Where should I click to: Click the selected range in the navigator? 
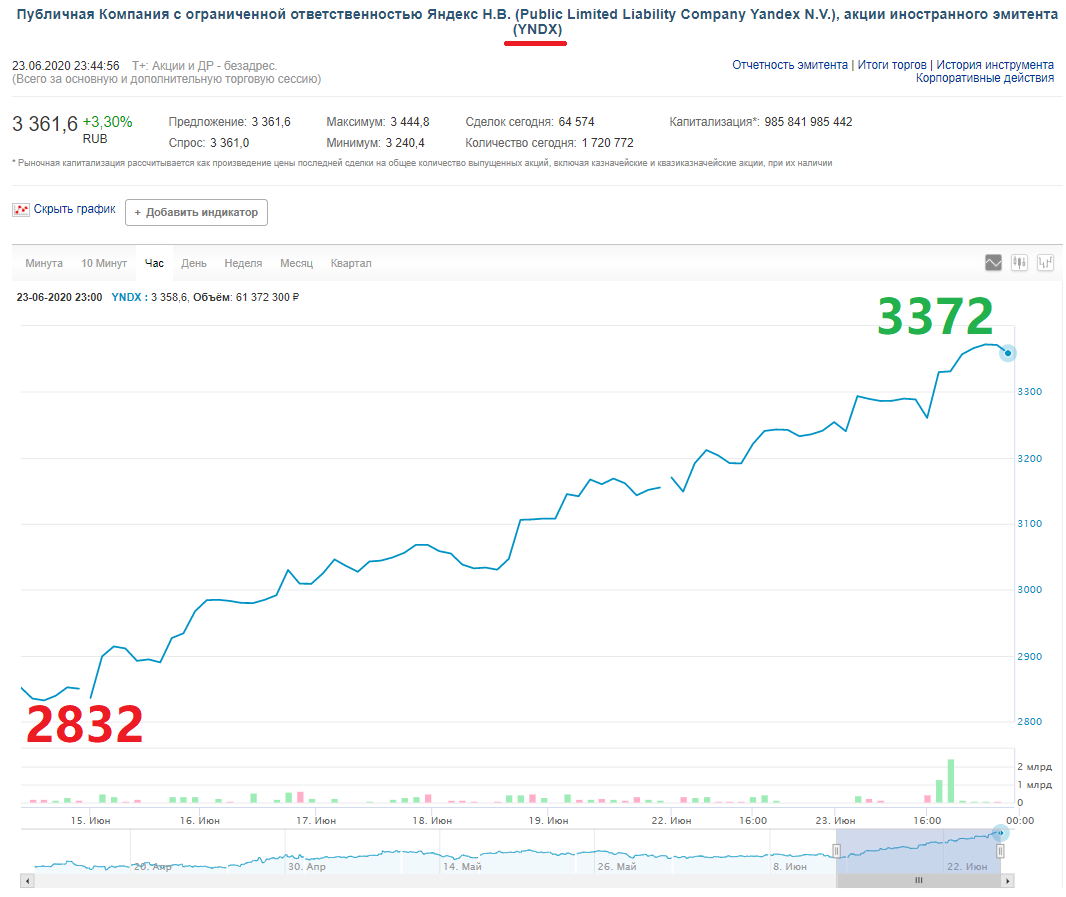[918, 851]
